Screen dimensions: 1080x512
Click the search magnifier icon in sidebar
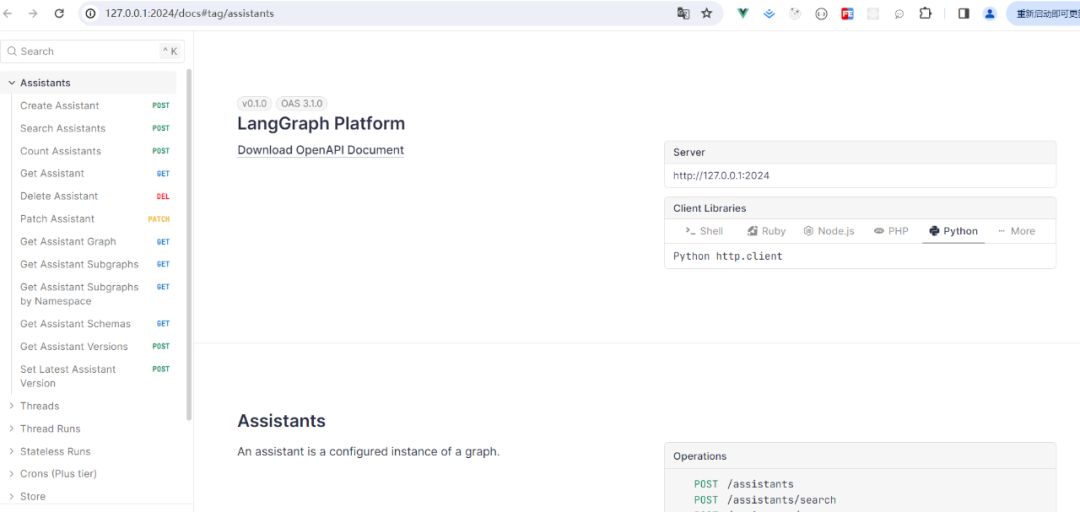pos(12,51)
